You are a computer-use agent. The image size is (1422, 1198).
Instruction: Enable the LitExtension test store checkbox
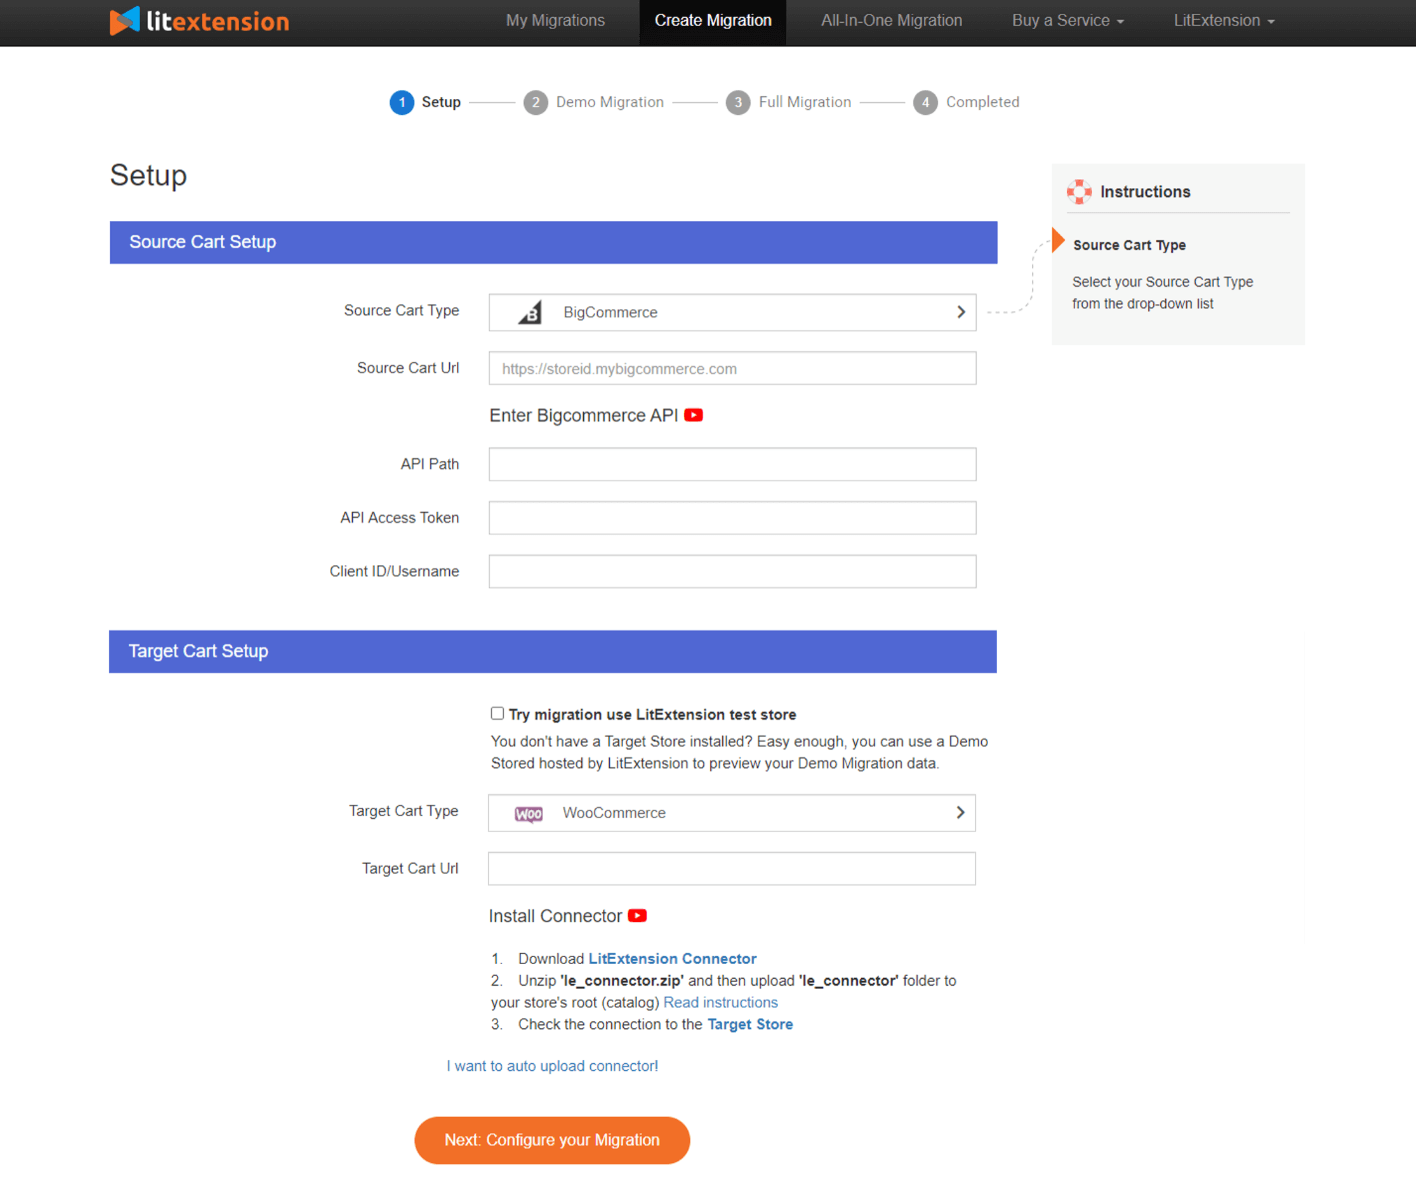(x=497, y=714)
